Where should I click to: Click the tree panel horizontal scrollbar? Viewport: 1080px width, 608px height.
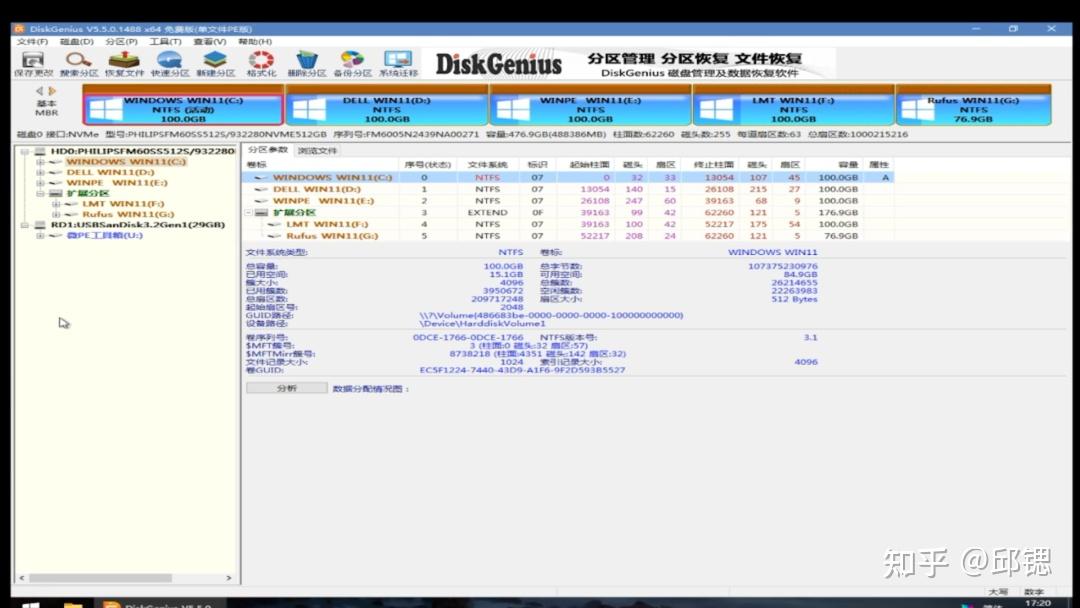pos(100,578)
